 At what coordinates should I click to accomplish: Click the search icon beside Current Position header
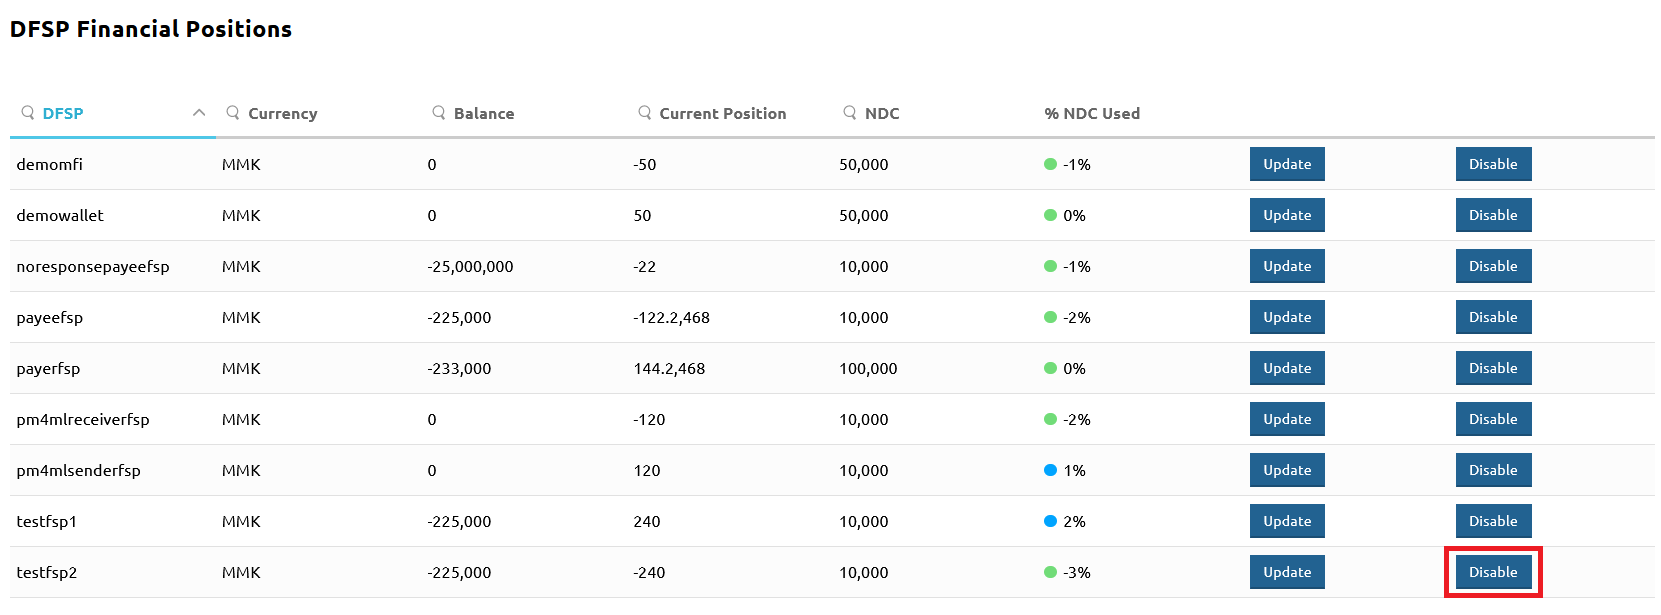pyautogui.click(x=645, y=113)
